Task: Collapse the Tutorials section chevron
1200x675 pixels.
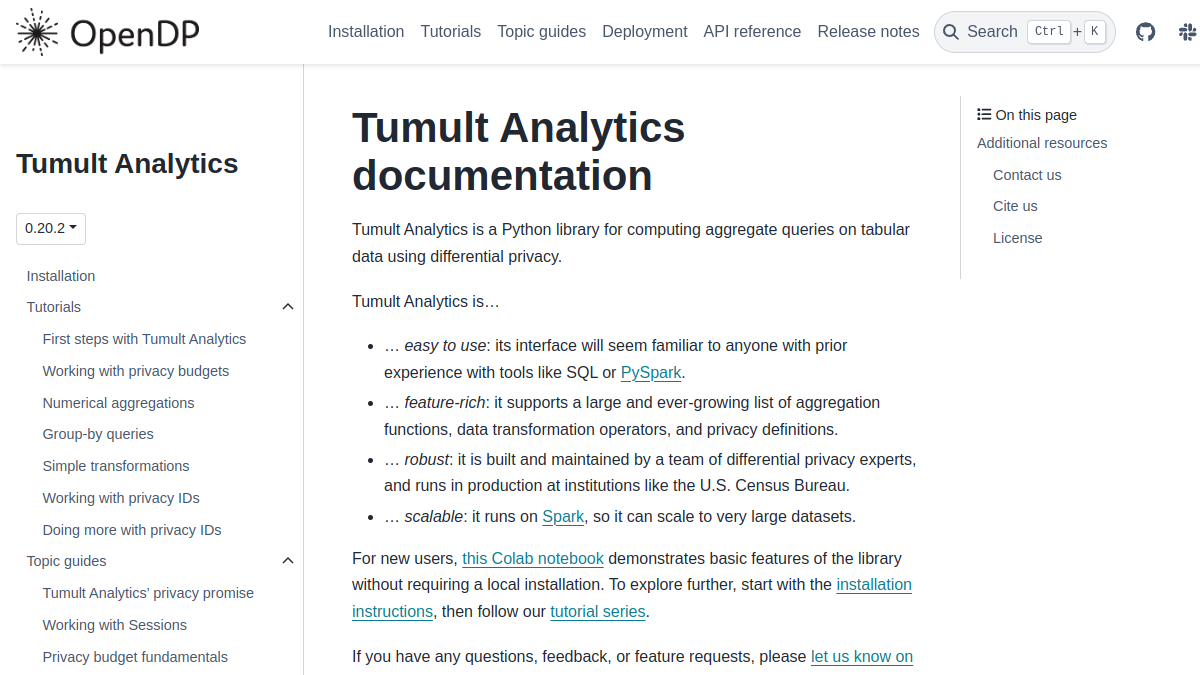Action: coord(288,307)
